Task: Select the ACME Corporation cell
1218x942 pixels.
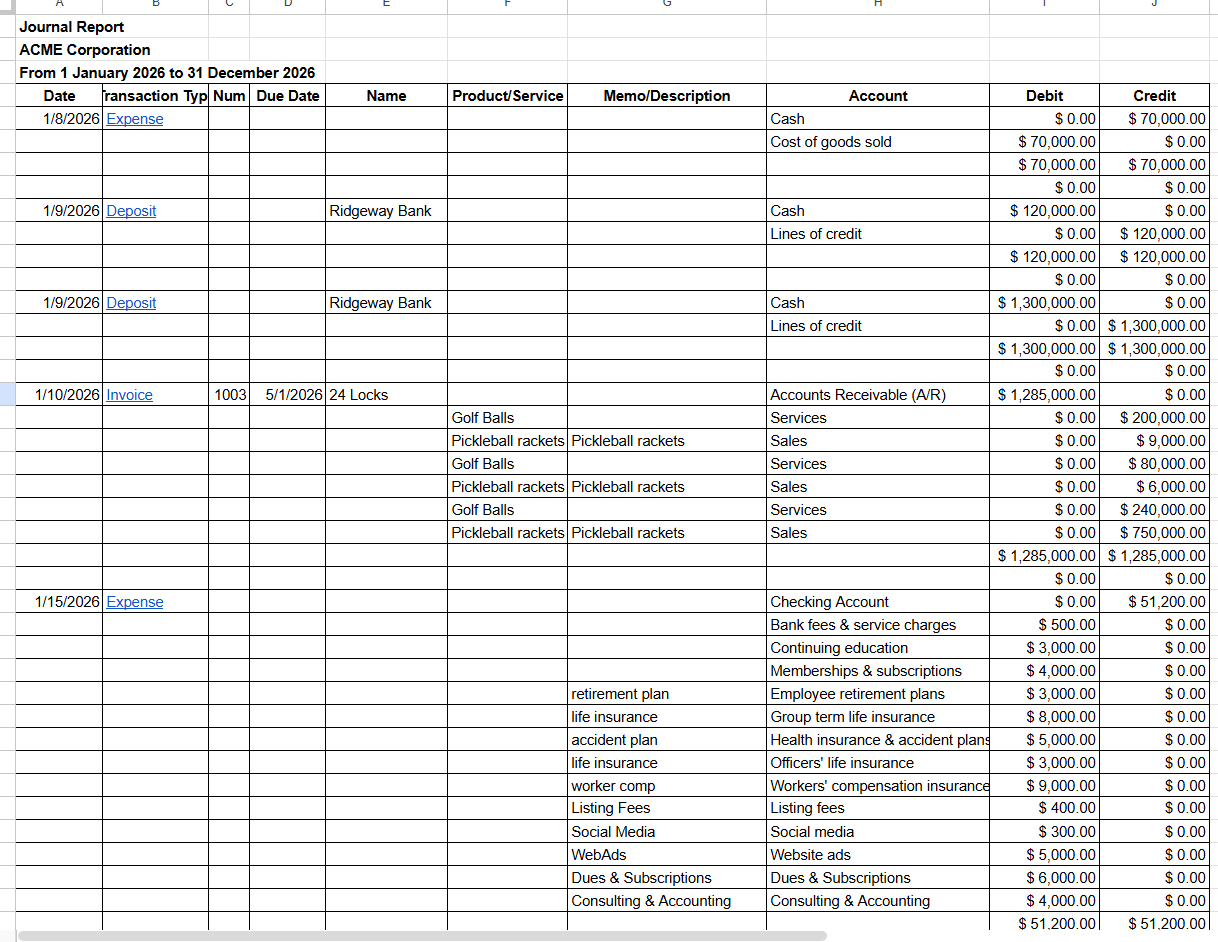Action: tap(85, 50)
